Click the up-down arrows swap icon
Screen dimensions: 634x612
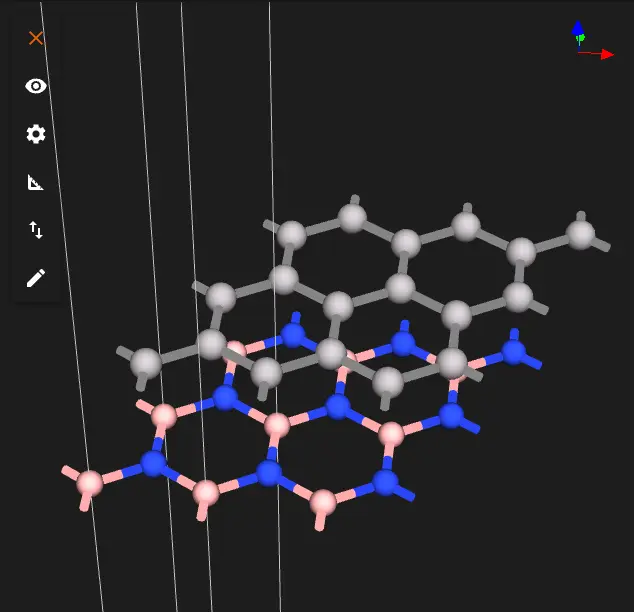tap(36, 230)
